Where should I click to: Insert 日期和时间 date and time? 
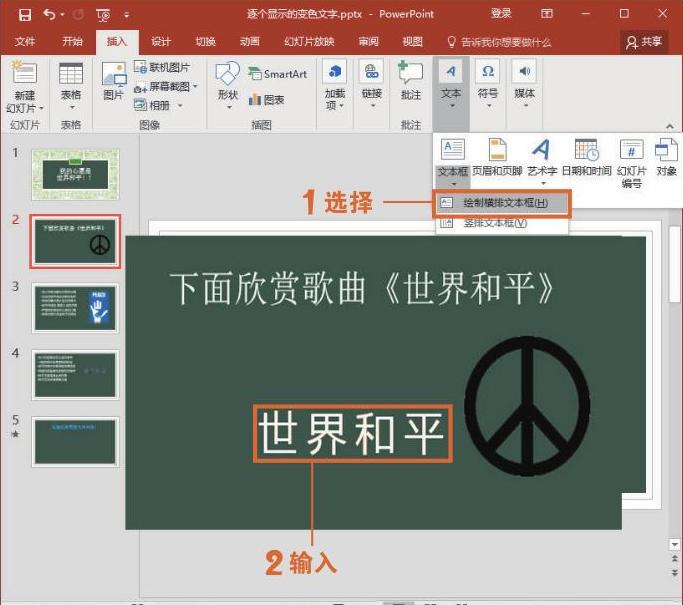point(586,157)
